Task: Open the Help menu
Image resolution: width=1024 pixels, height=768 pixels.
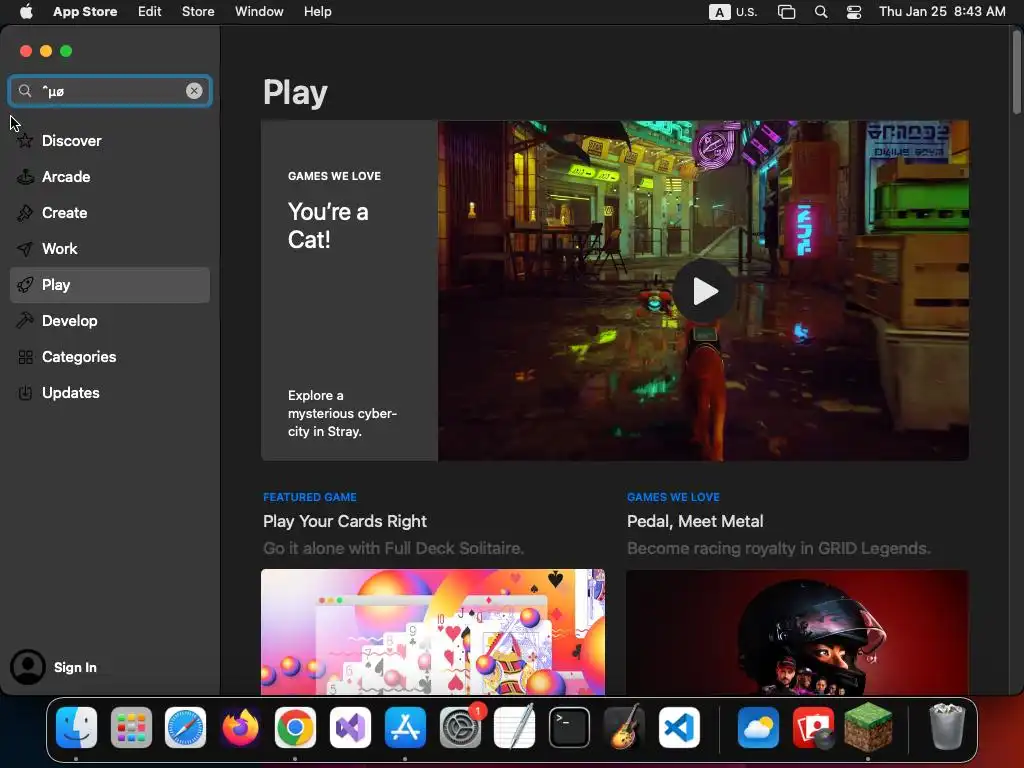Action: (317, 12)
